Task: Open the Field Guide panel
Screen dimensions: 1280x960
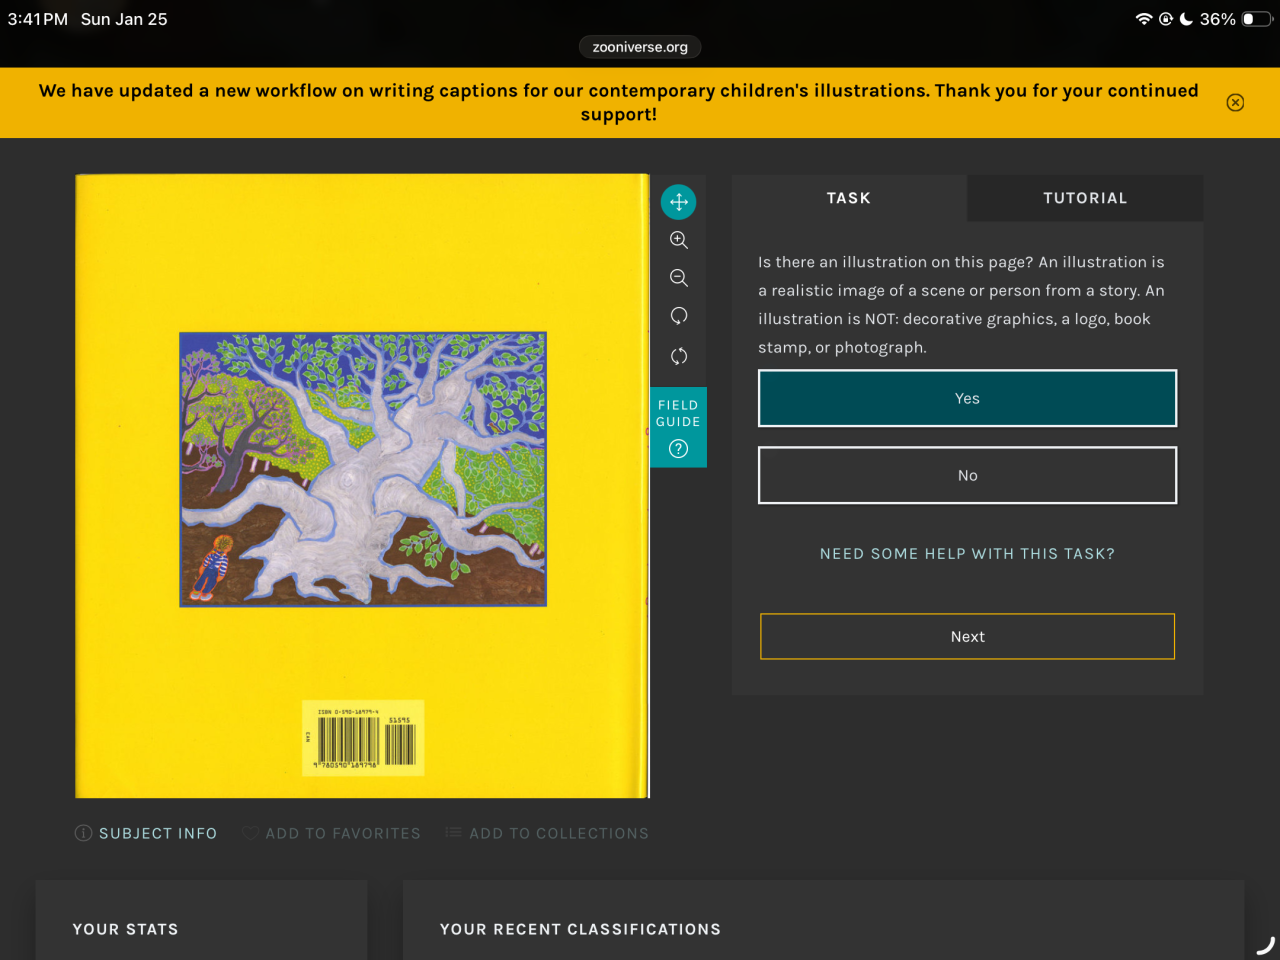Action: (x=678, y=427)
